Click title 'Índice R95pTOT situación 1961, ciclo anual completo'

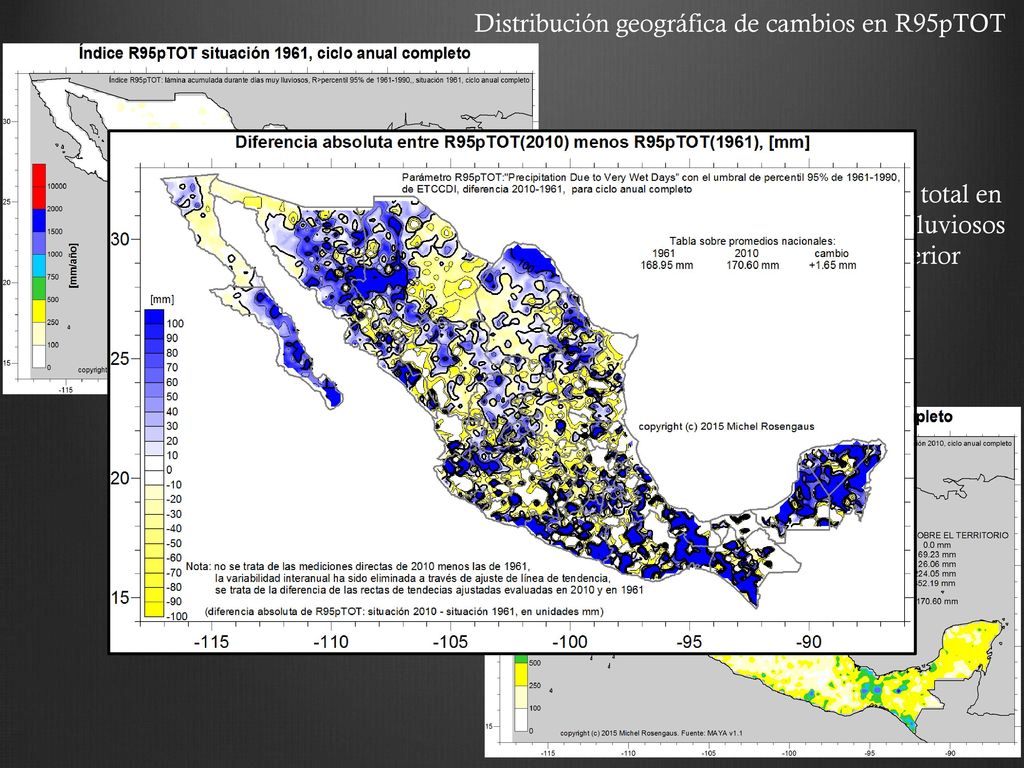274,53
